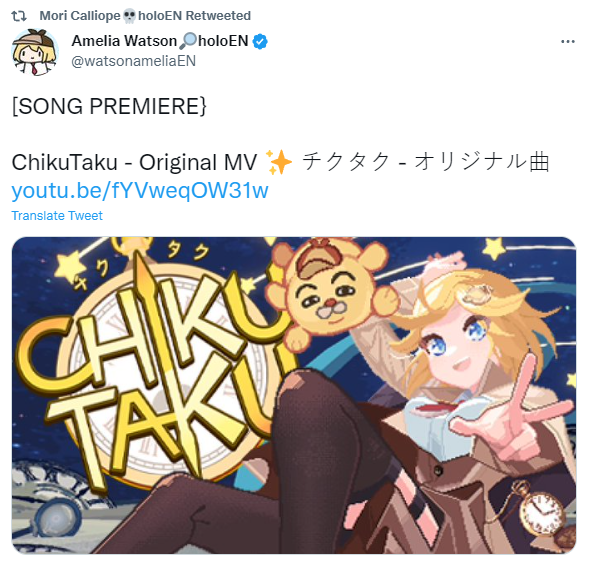Click the sparkles emoji in tweet text
This screenshot has width=593, height=561.
tap(279, 162)
